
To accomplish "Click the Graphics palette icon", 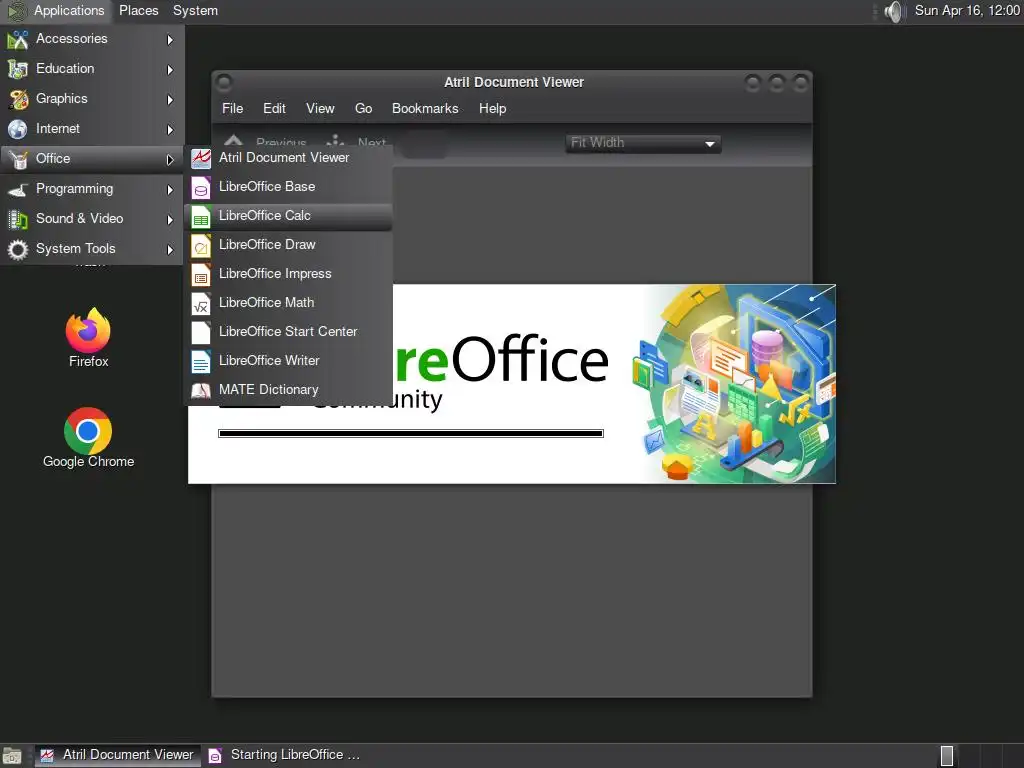I will point(18,99).
